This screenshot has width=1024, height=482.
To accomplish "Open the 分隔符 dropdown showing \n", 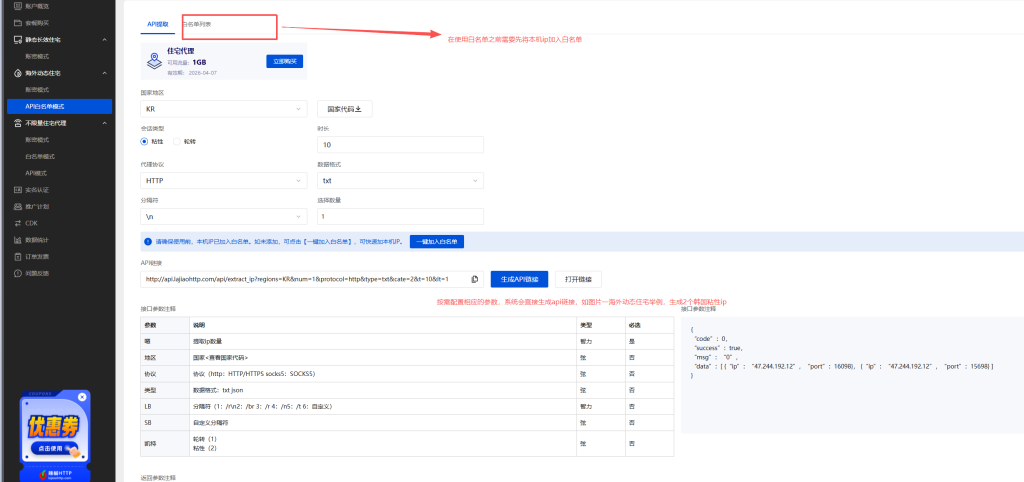I will click(223, 216).
